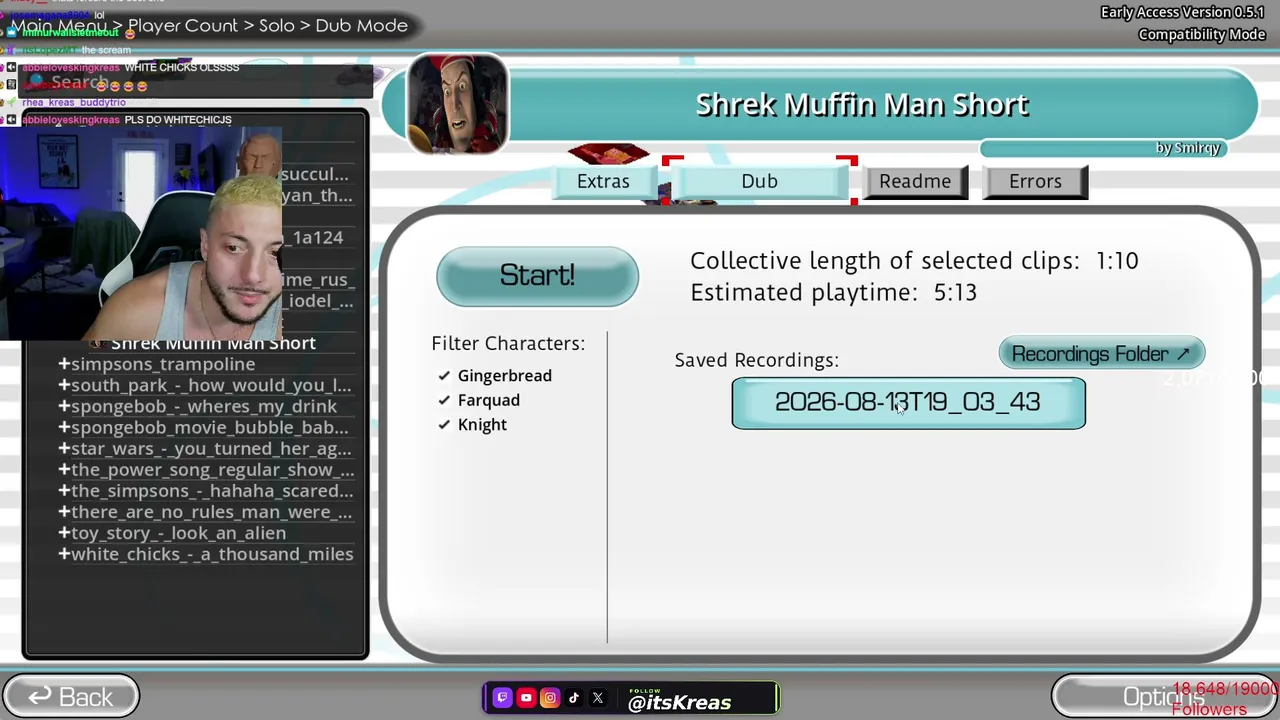Select saved recording 2026-08-13T19_03_43

click(x=908, y=403)
